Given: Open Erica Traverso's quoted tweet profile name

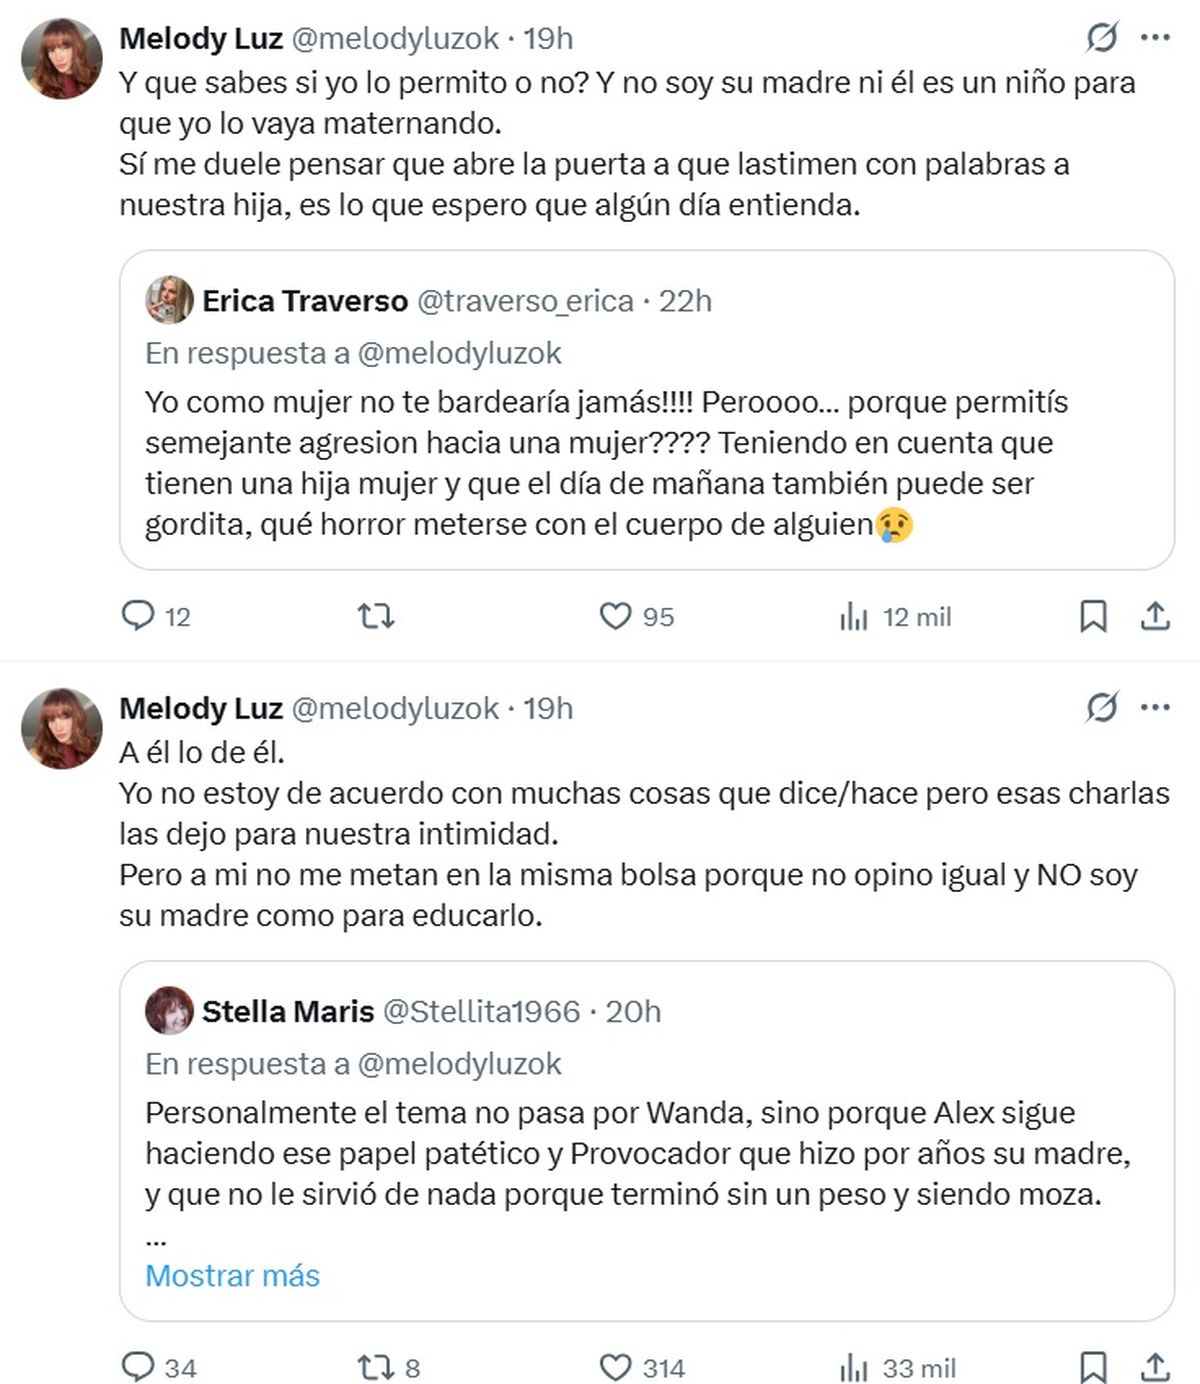Looking at the screenshot, I should coord(305,301).
